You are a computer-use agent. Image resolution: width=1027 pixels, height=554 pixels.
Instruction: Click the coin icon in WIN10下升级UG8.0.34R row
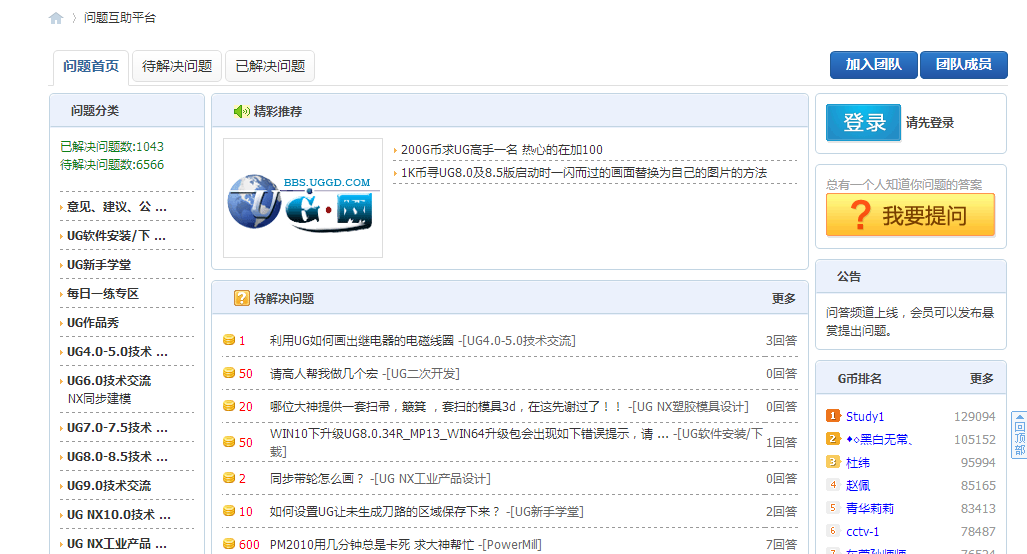click(229, 442)
